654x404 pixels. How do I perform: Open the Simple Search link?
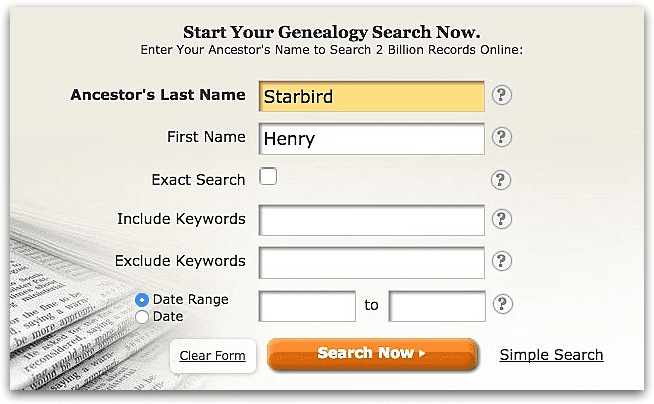pyautogui.click(x=551, y=355)
